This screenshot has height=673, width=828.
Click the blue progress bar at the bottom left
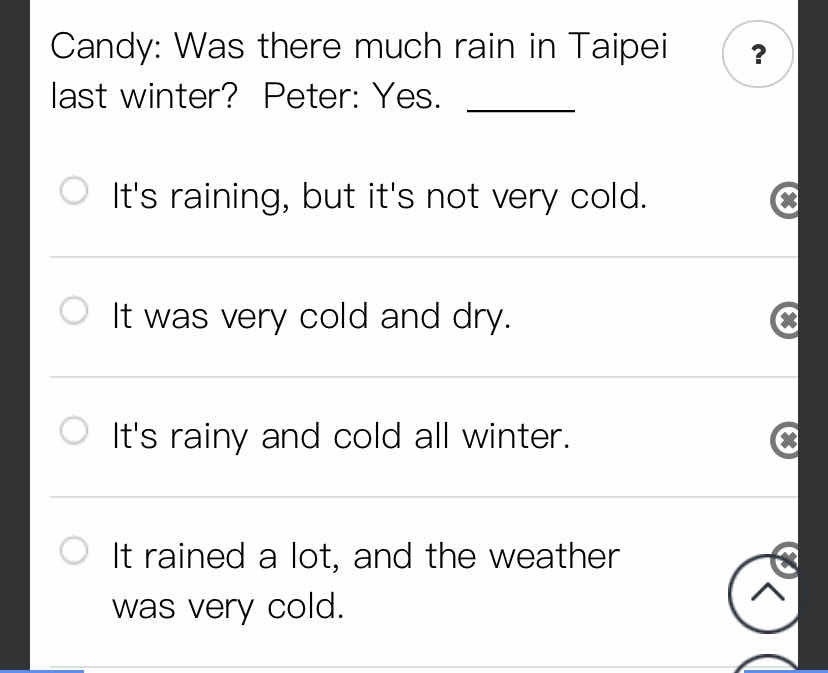click(x=42, y=671)
